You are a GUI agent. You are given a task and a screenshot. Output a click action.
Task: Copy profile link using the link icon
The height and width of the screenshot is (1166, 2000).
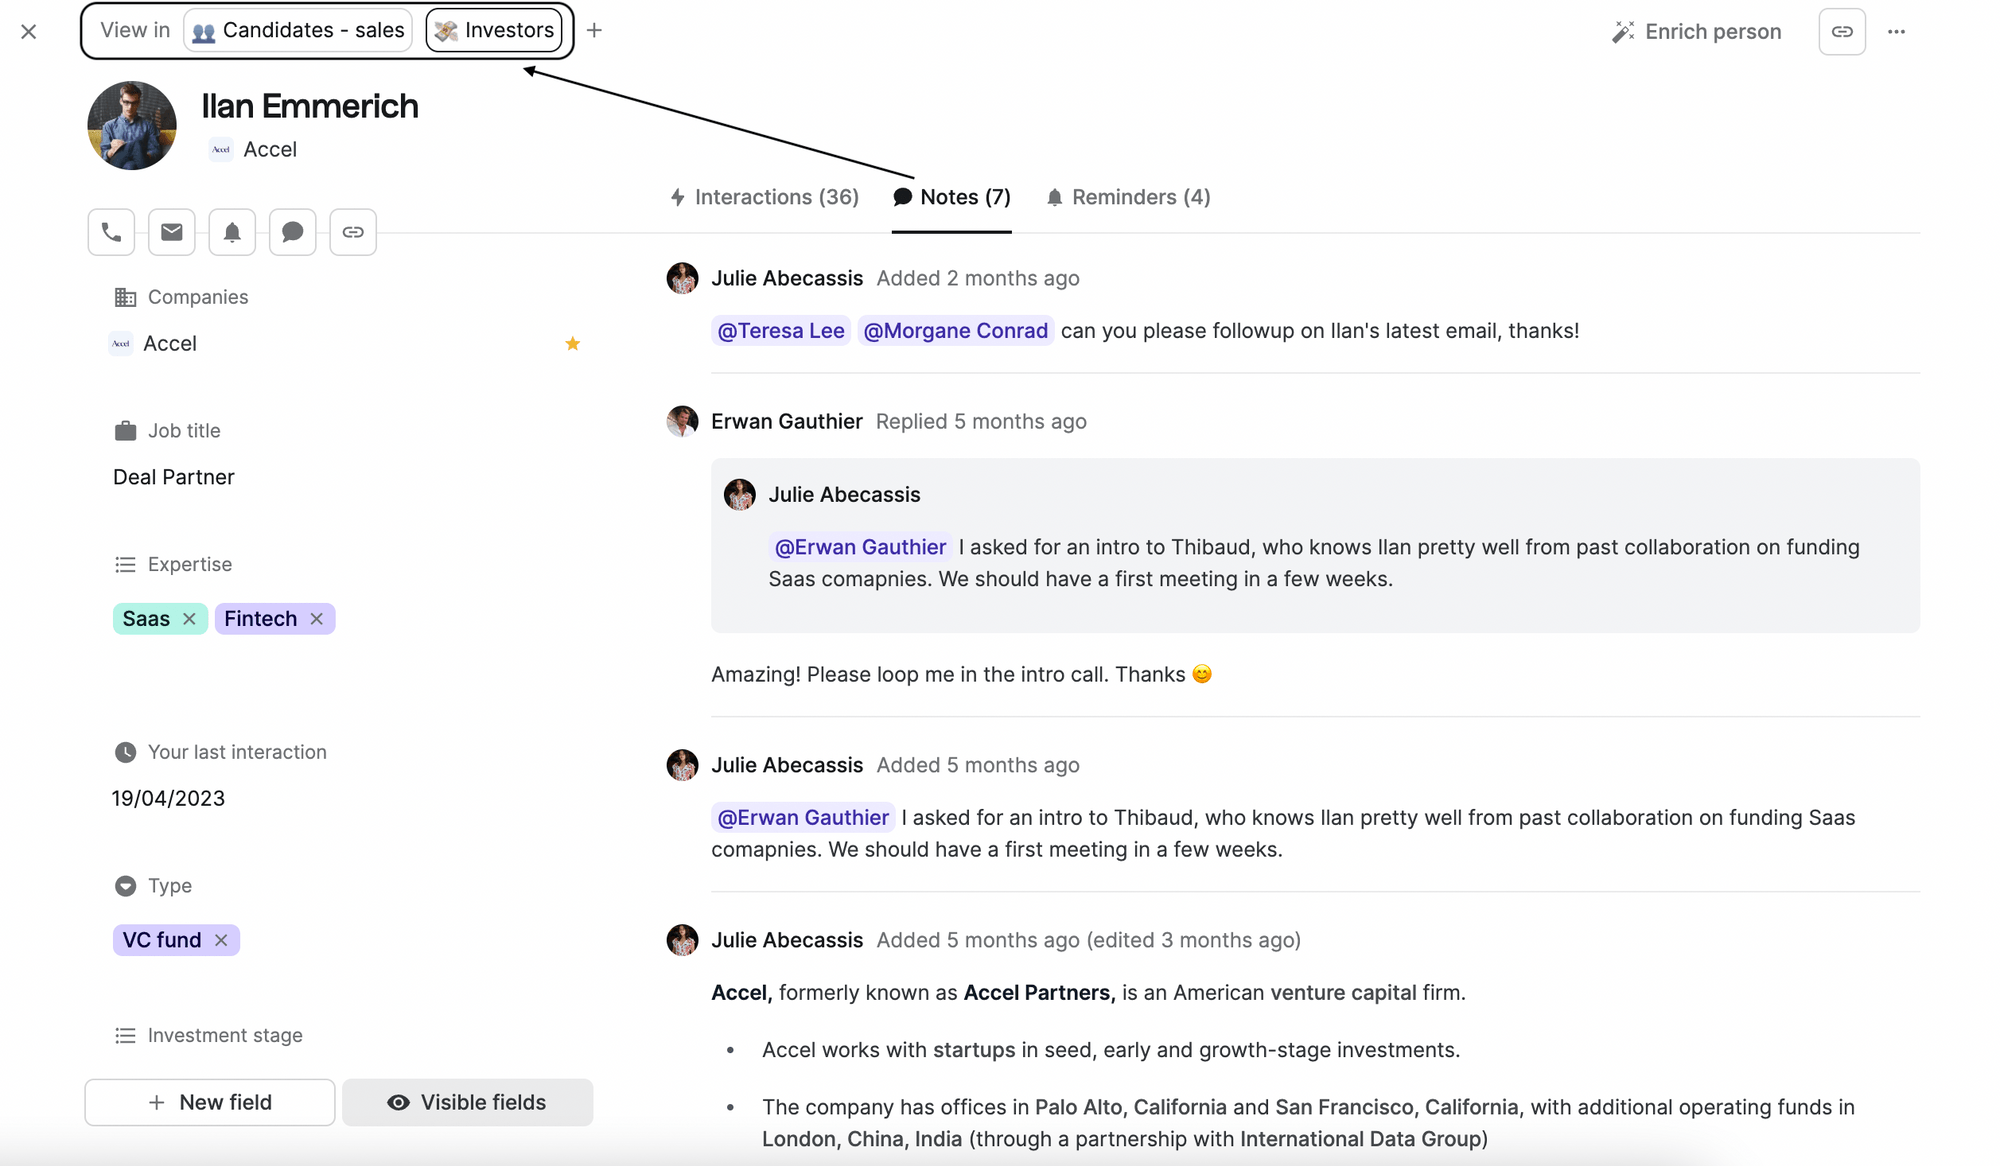352,231
